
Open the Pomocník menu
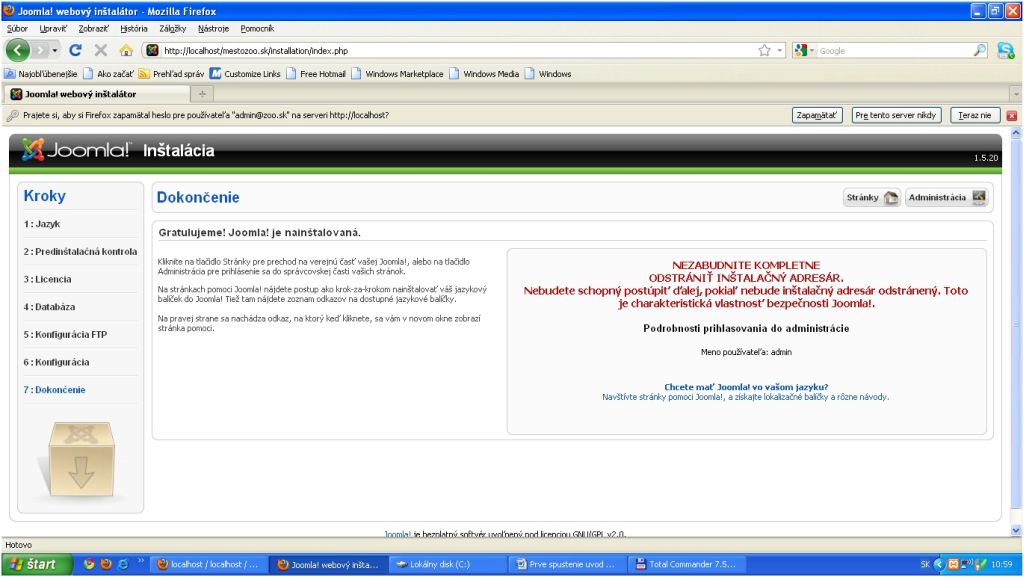257,28
